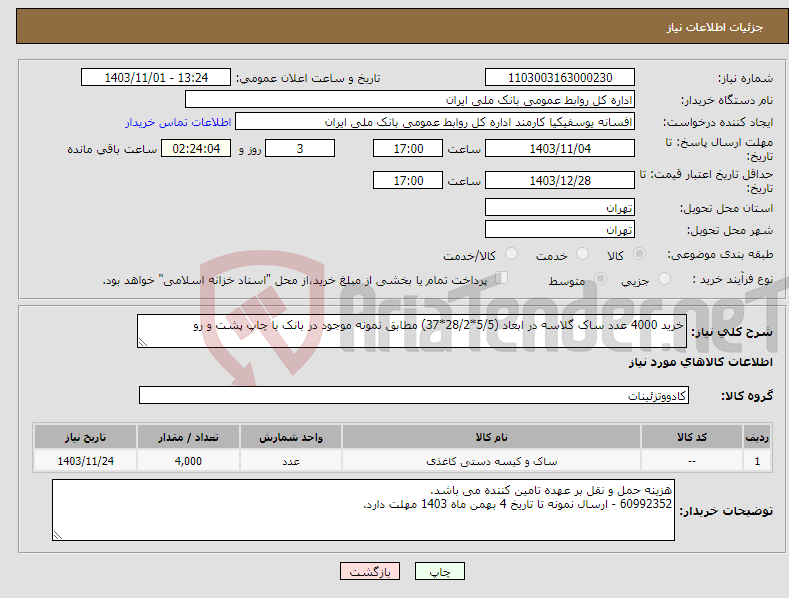789x598 pixels.
Task: Click the unit cell عدد
Action: coord(291,461)
